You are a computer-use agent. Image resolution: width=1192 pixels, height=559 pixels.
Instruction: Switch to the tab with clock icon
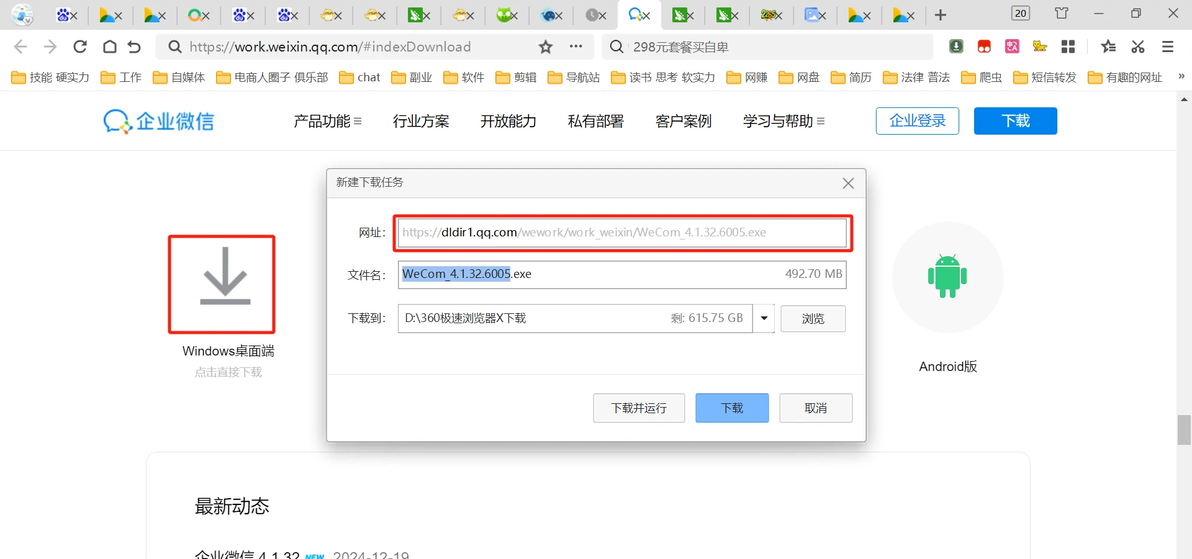[596, 14]
